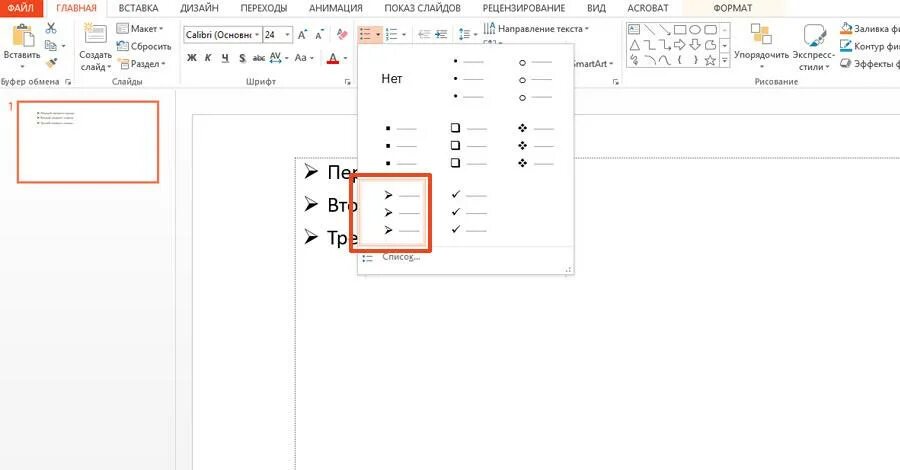The height and width of the screenshot is (470, 900).
Task: Choose the hollow square bullet style
Action: pos(468,146)
